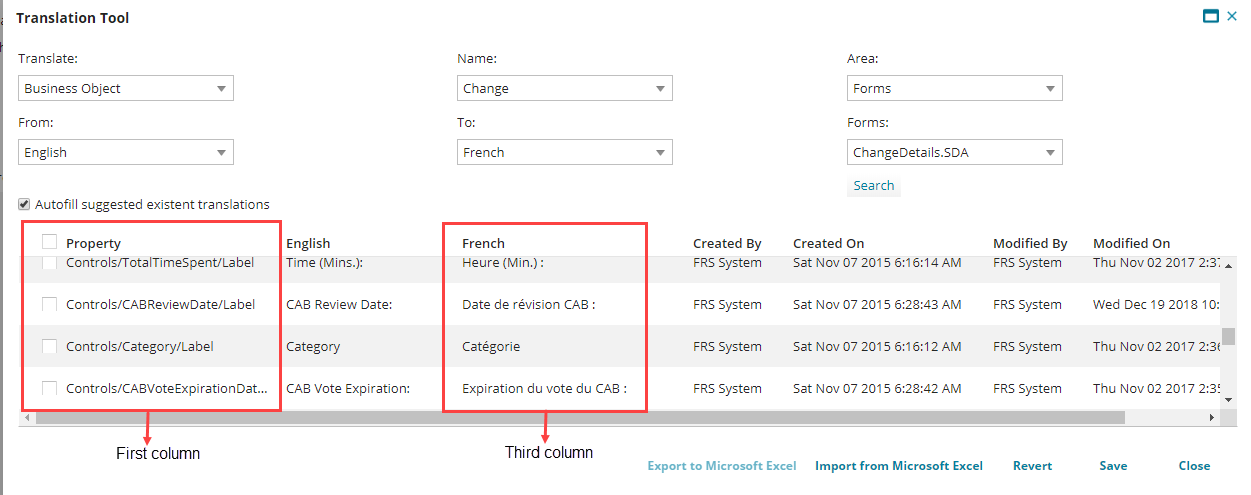Screen dimensions: 1251x495
Task: Maximize the Translation Tool dialog
Action: (1210, 17)
